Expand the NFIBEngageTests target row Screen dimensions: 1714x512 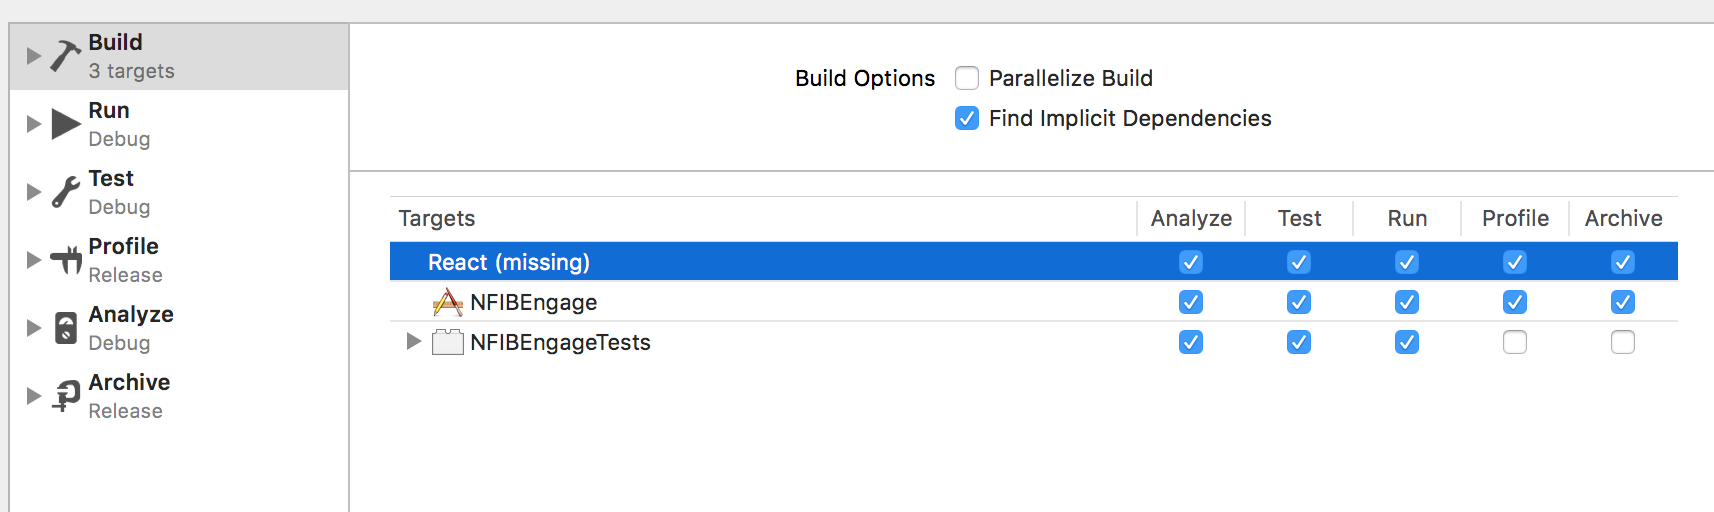coord(413,342)
